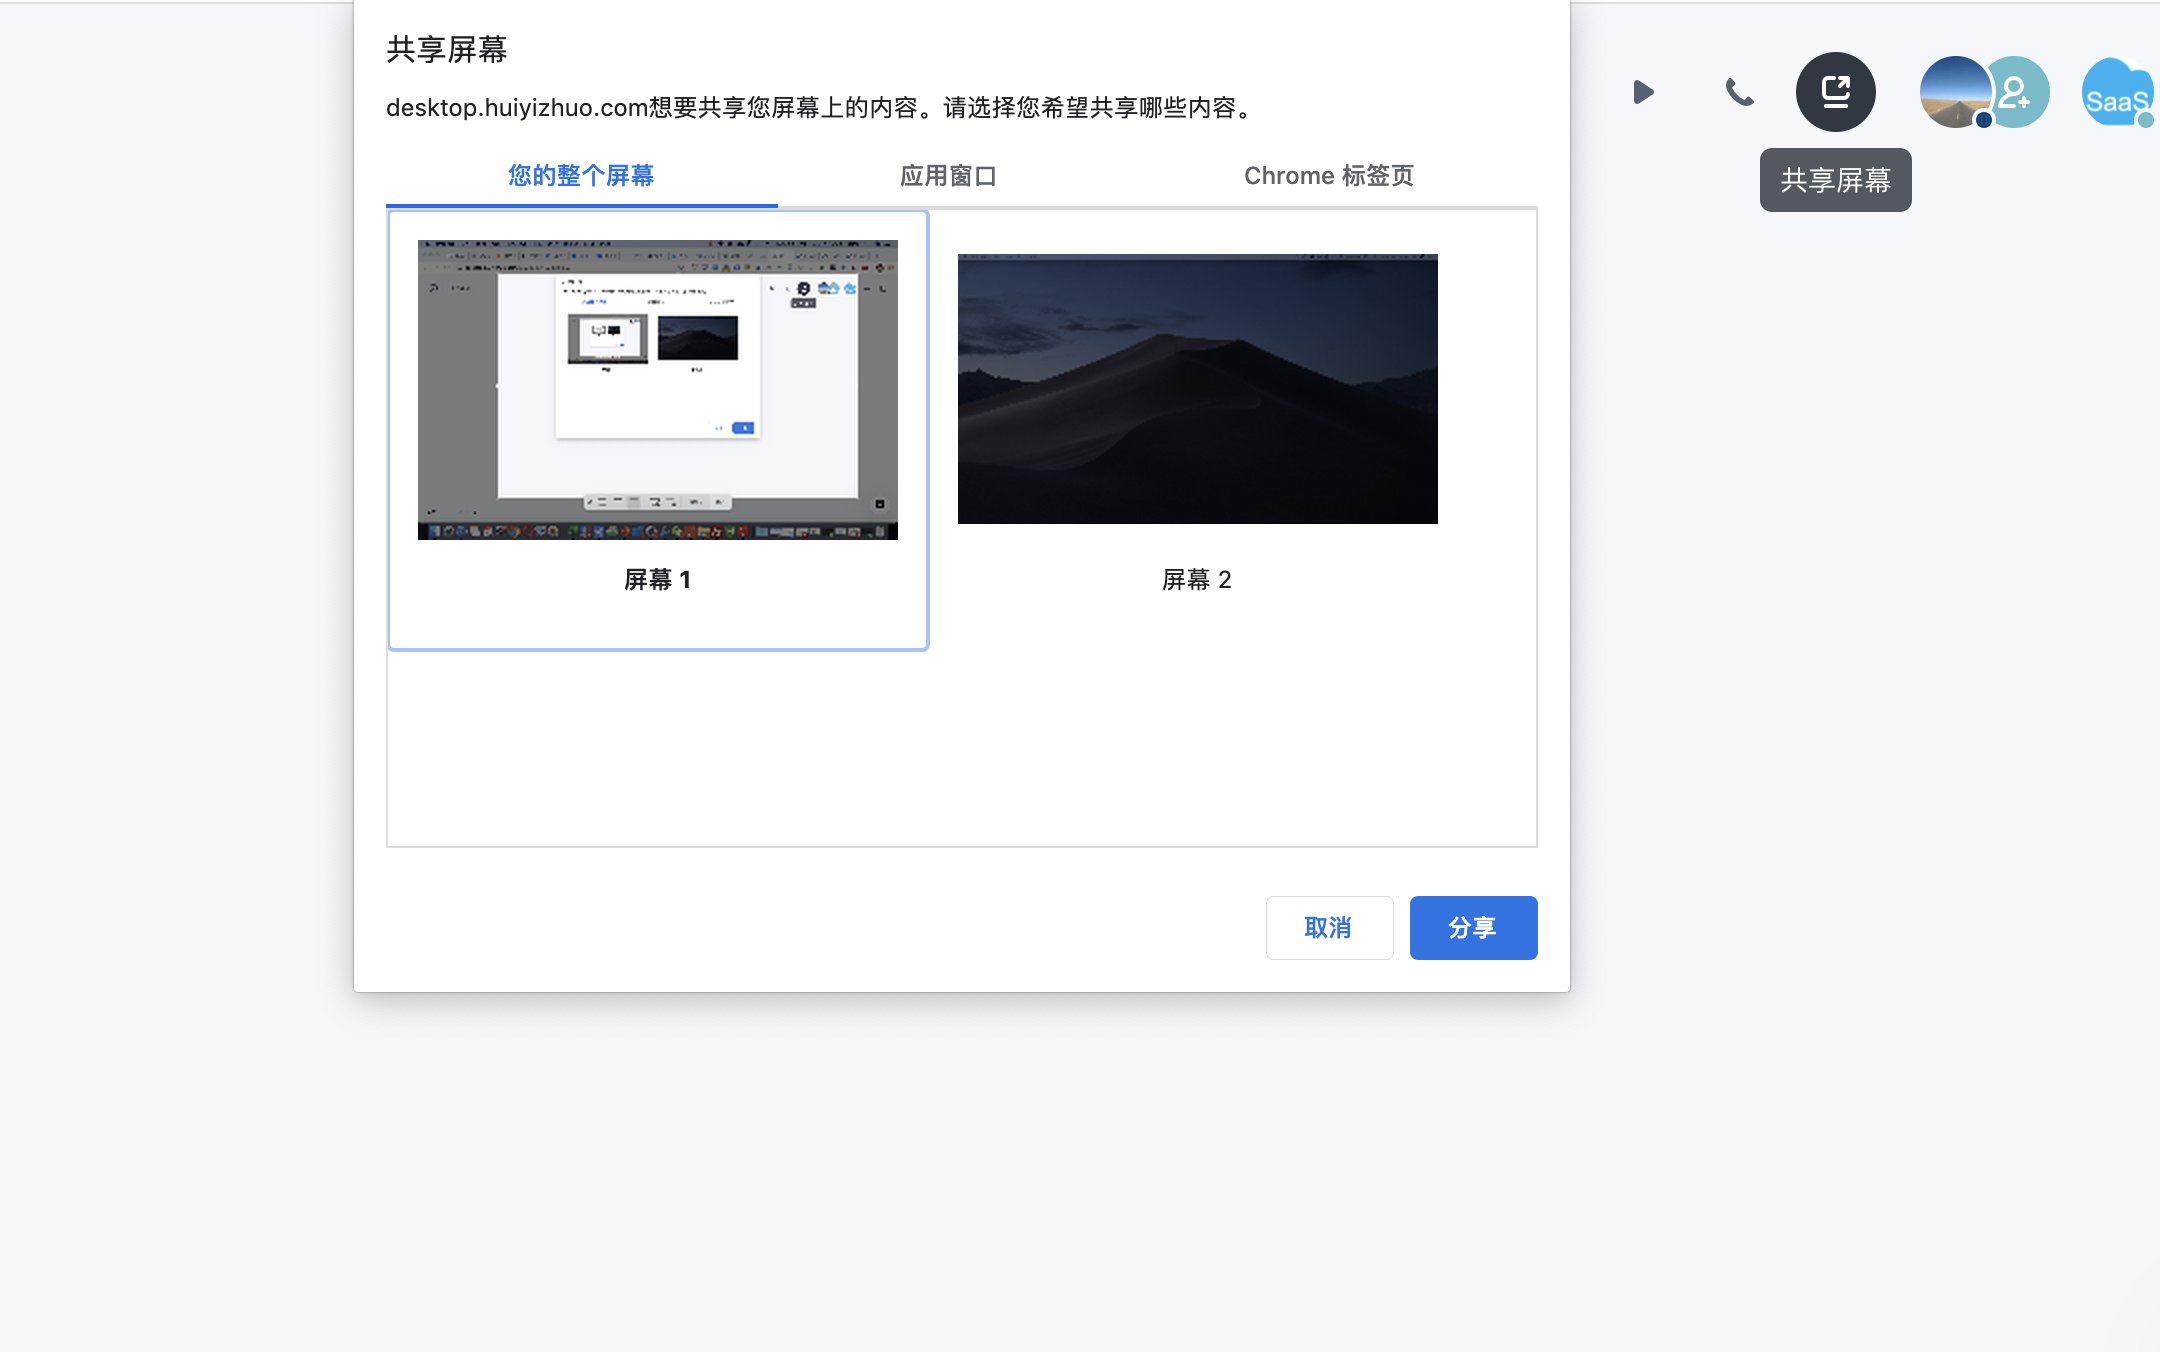Click the dark blue status dot on road avatar
The image size is (2160, 1352).
(x=1984, y=120)
